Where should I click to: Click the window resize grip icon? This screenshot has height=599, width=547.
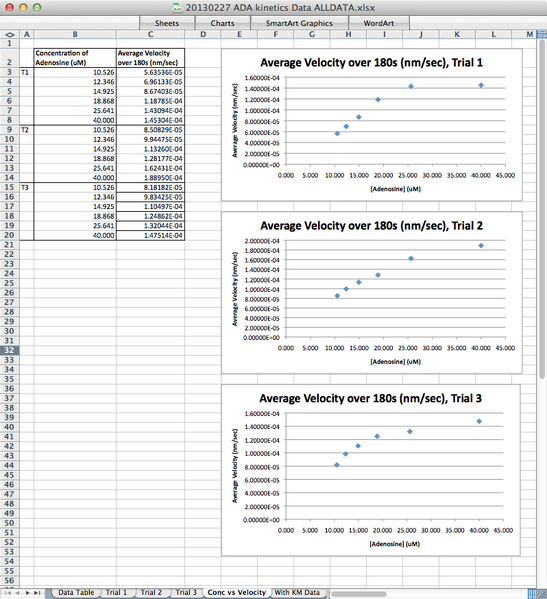tap(542, 593)
